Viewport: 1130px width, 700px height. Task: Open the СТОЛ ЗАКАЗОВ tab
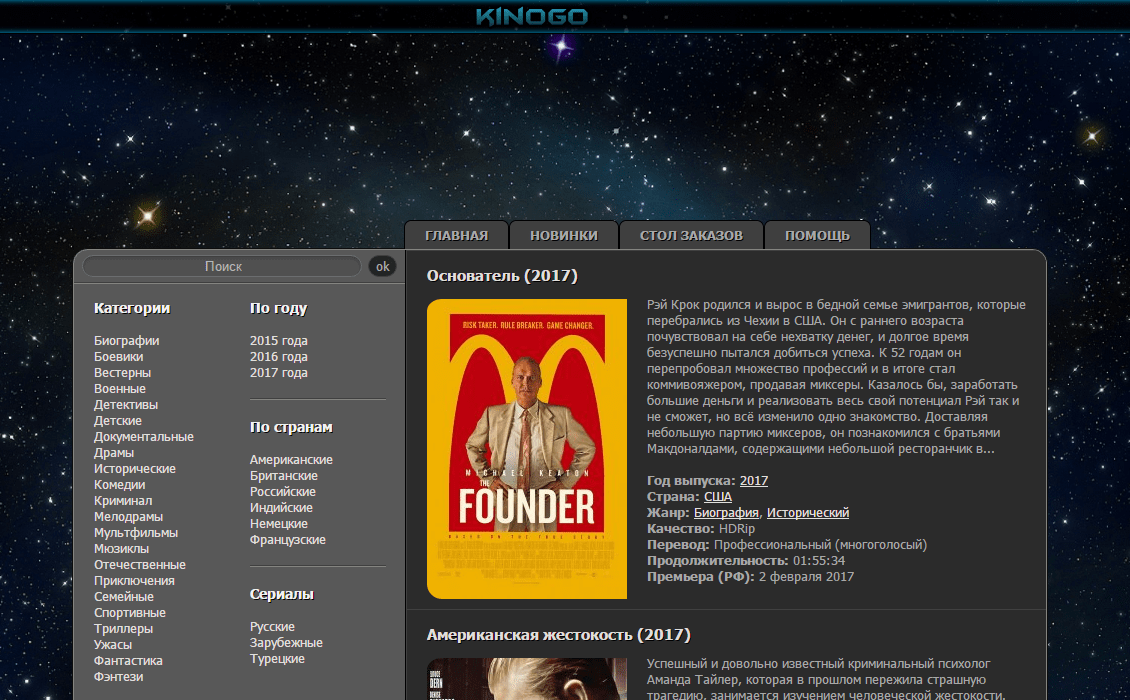[691, 236]
